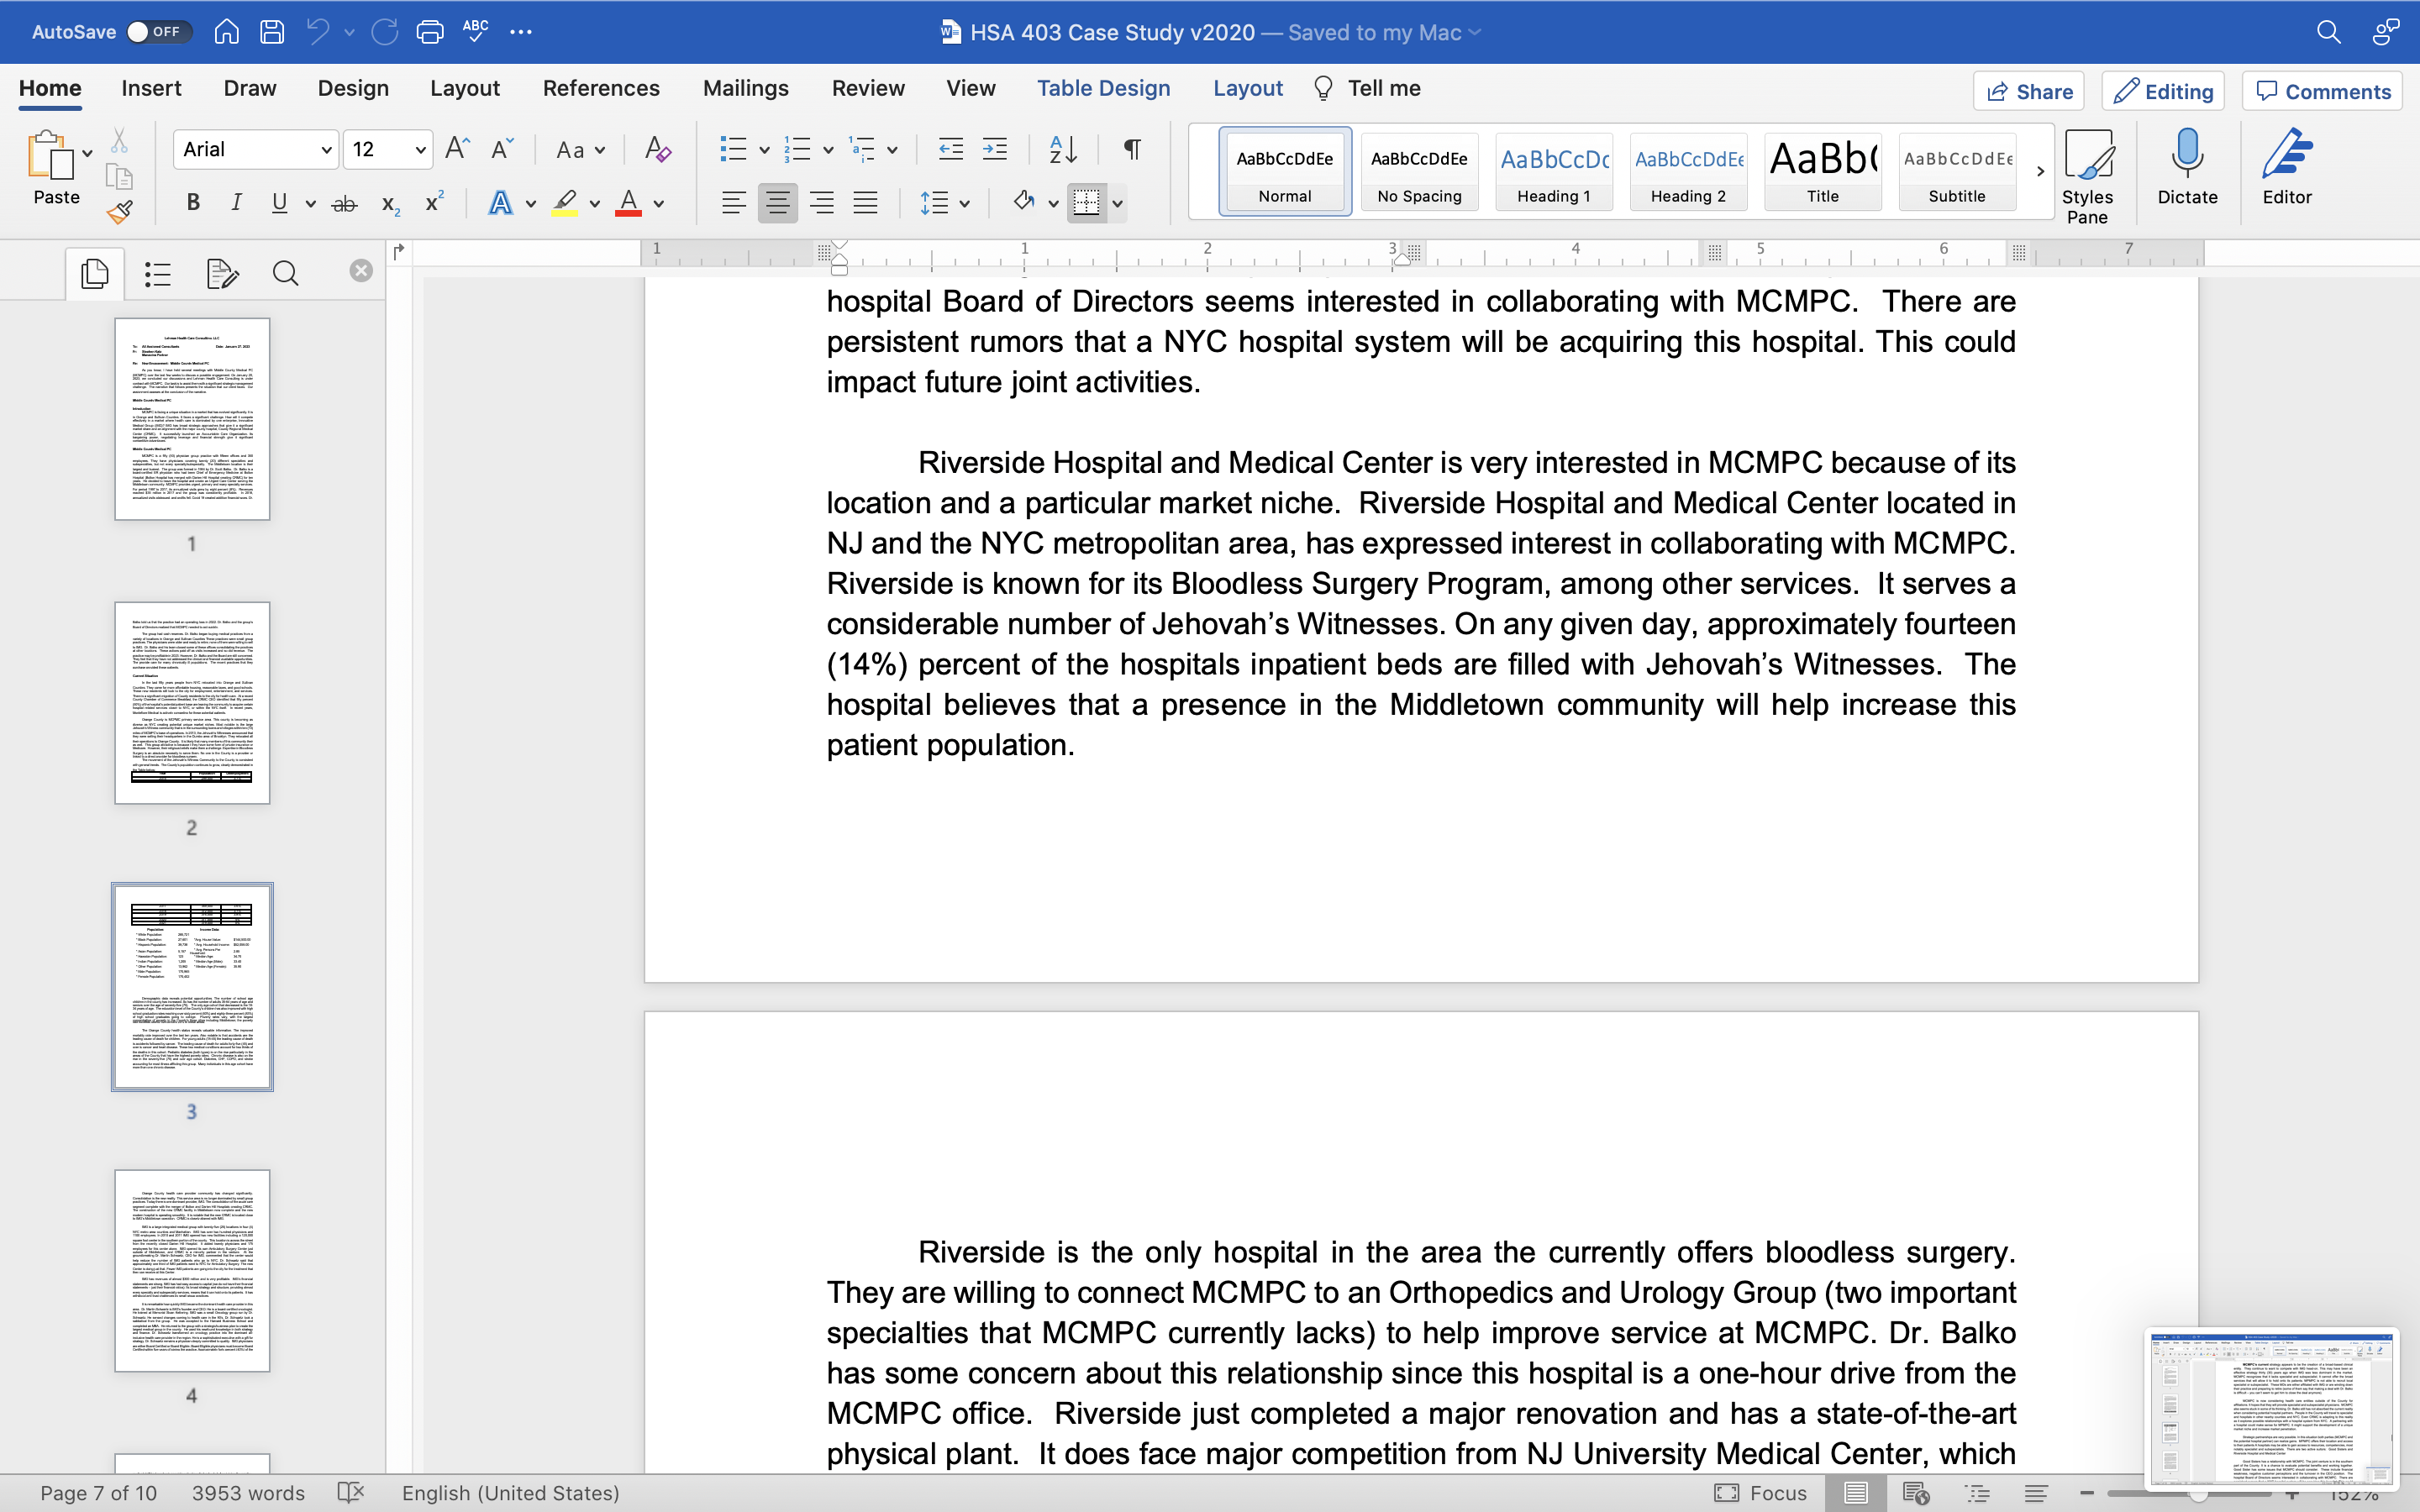This screenshot has width=2420, height=1512.
Task: Expand the styles gallery arrow
Action: pos(2040,171)
